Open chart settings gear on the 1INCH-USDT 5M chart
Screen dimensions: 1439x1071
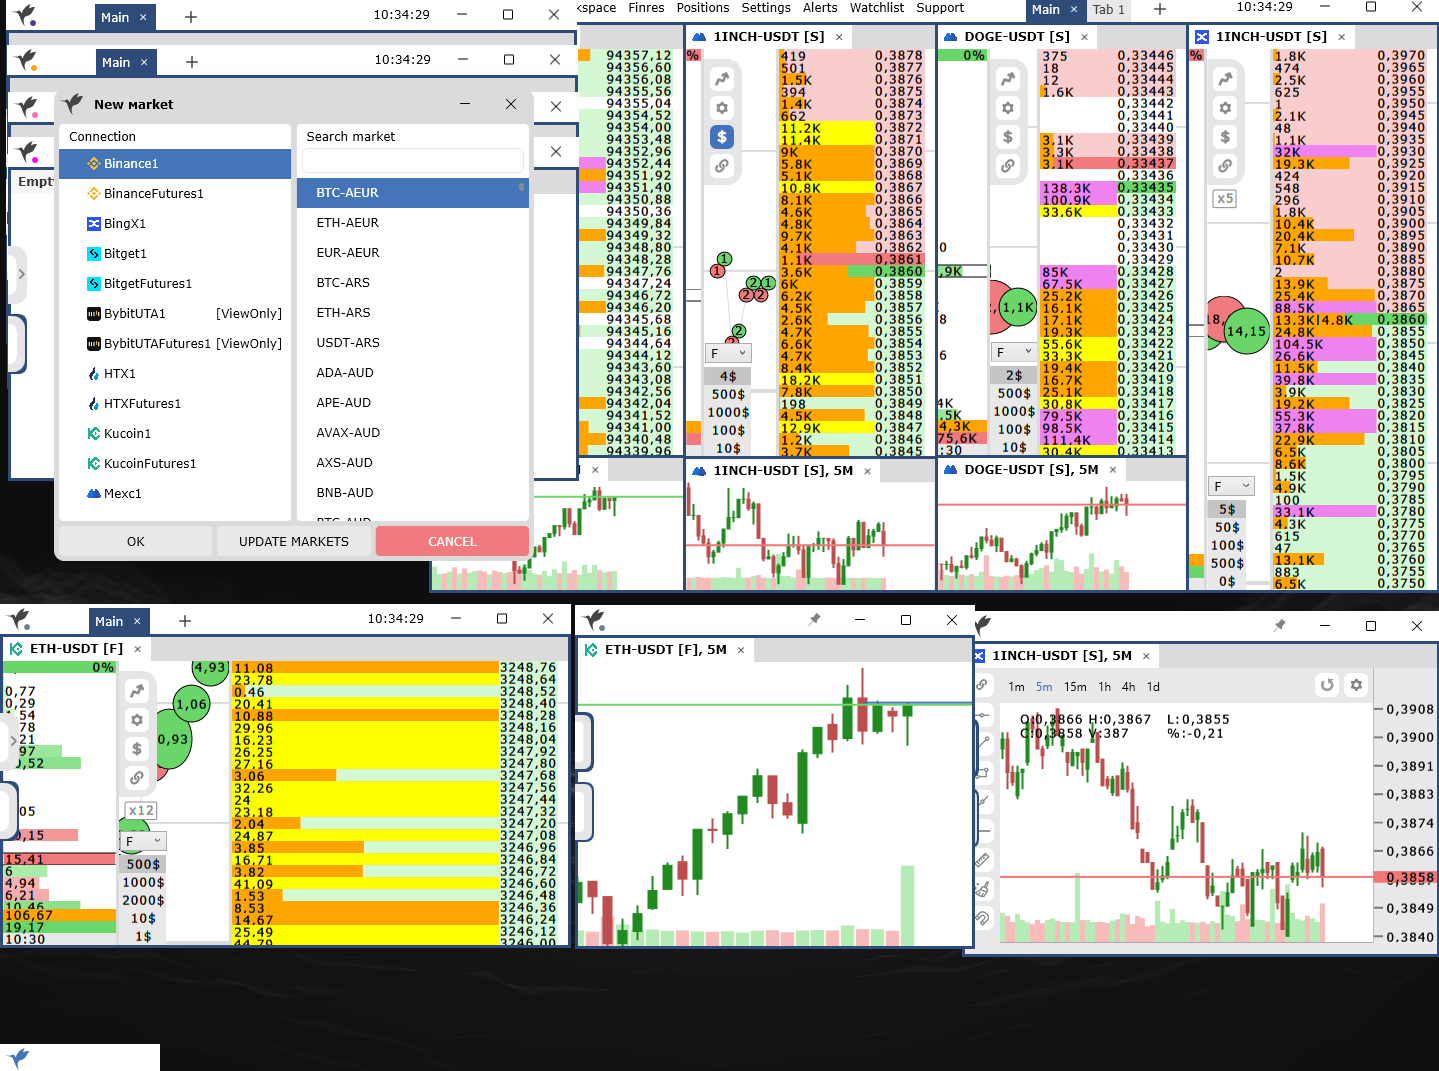pyautogui.click(x=1356, y=684)
